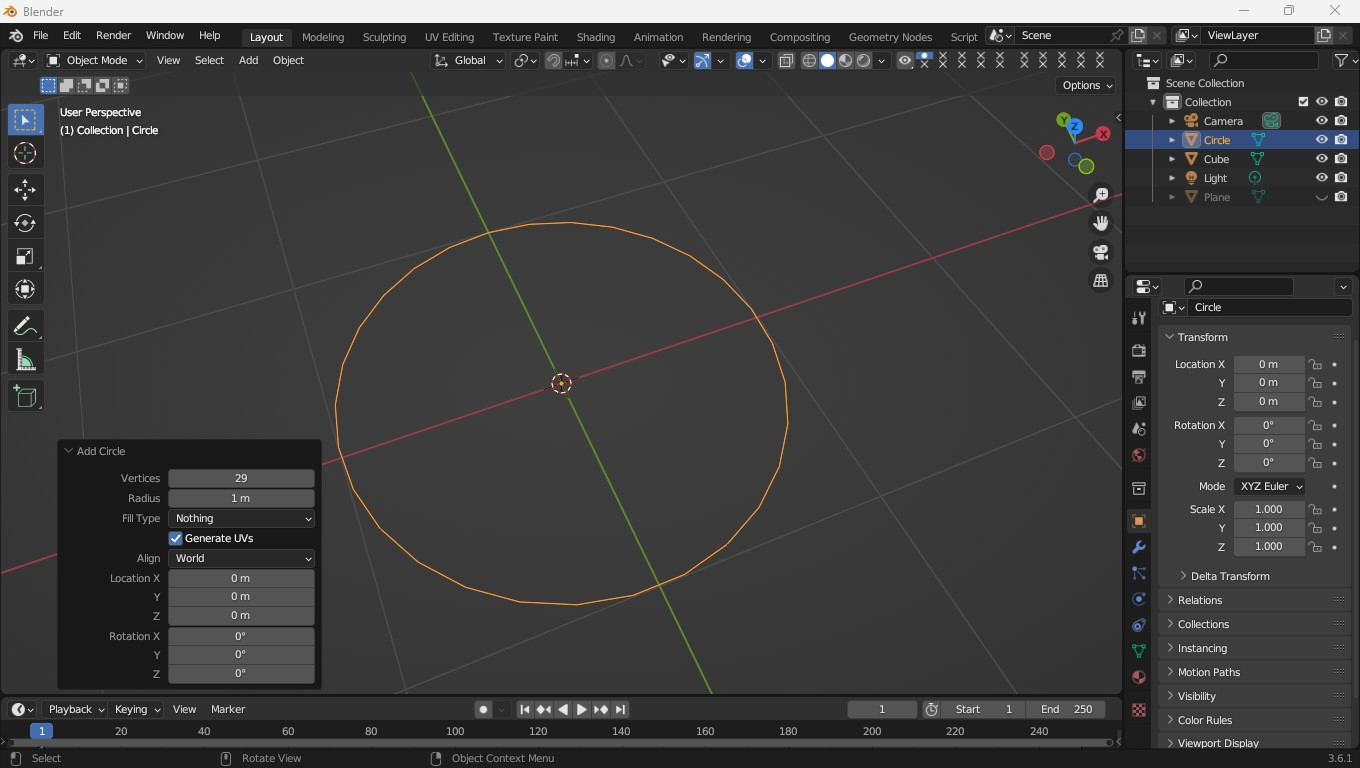This screenshot has width=1360, height=768.
Task: Open the Output properties tab
Action: pyautogui.click(x=1138, y=377)
